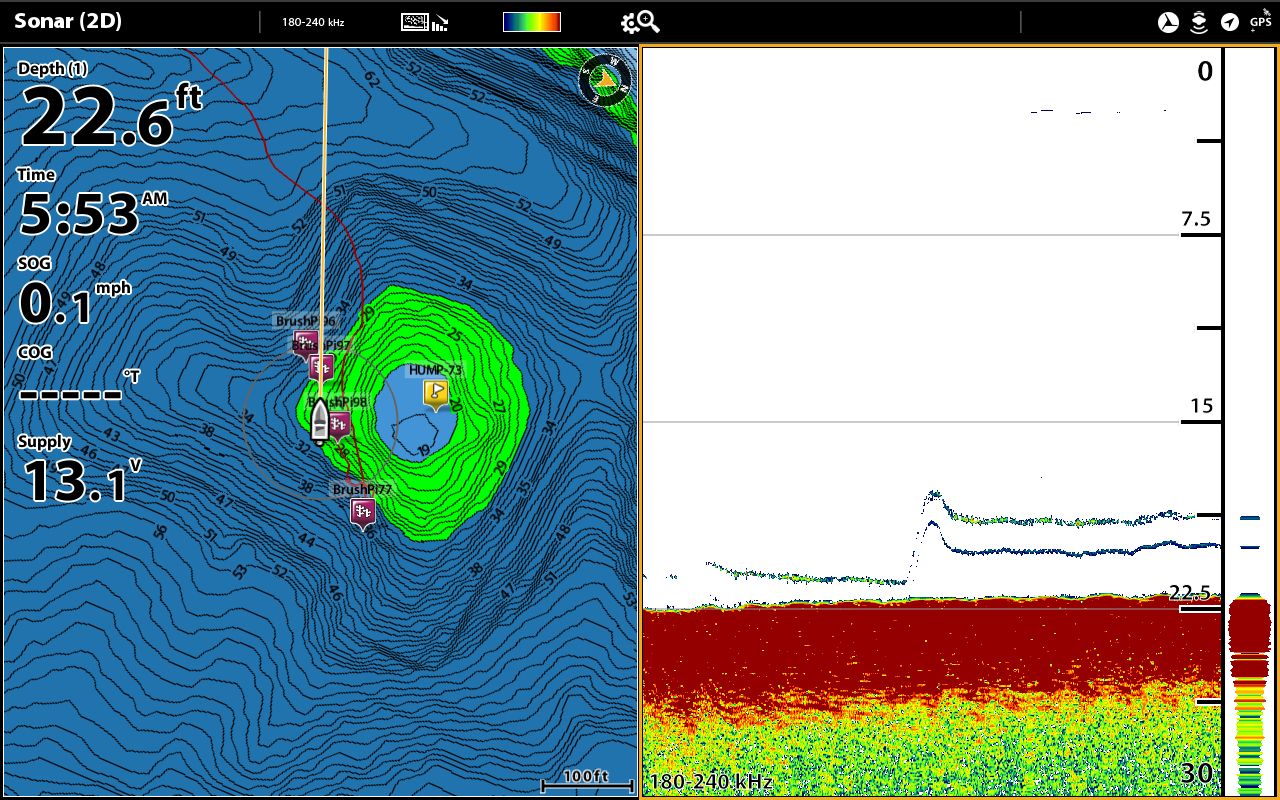This screenshot has height=800, width=1280.
Task: Tap the north compass indicator on chart
Action: pos(605,79)
